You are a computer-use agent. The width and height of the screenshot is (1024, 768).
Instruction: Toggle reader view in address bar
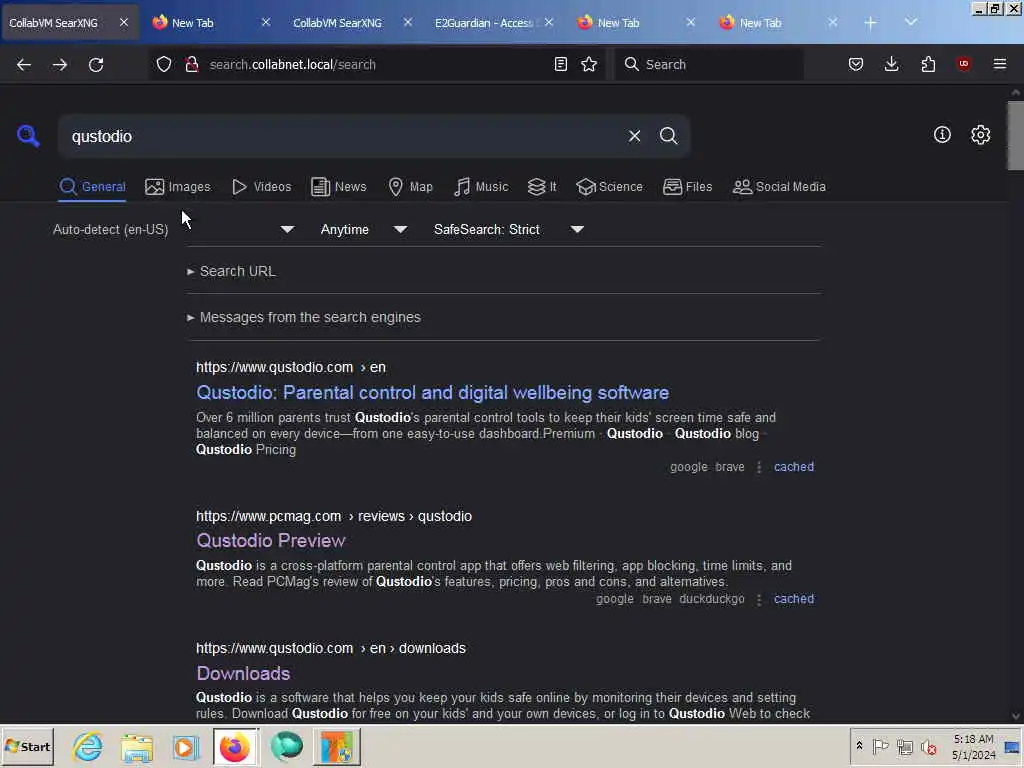[560, 64]
